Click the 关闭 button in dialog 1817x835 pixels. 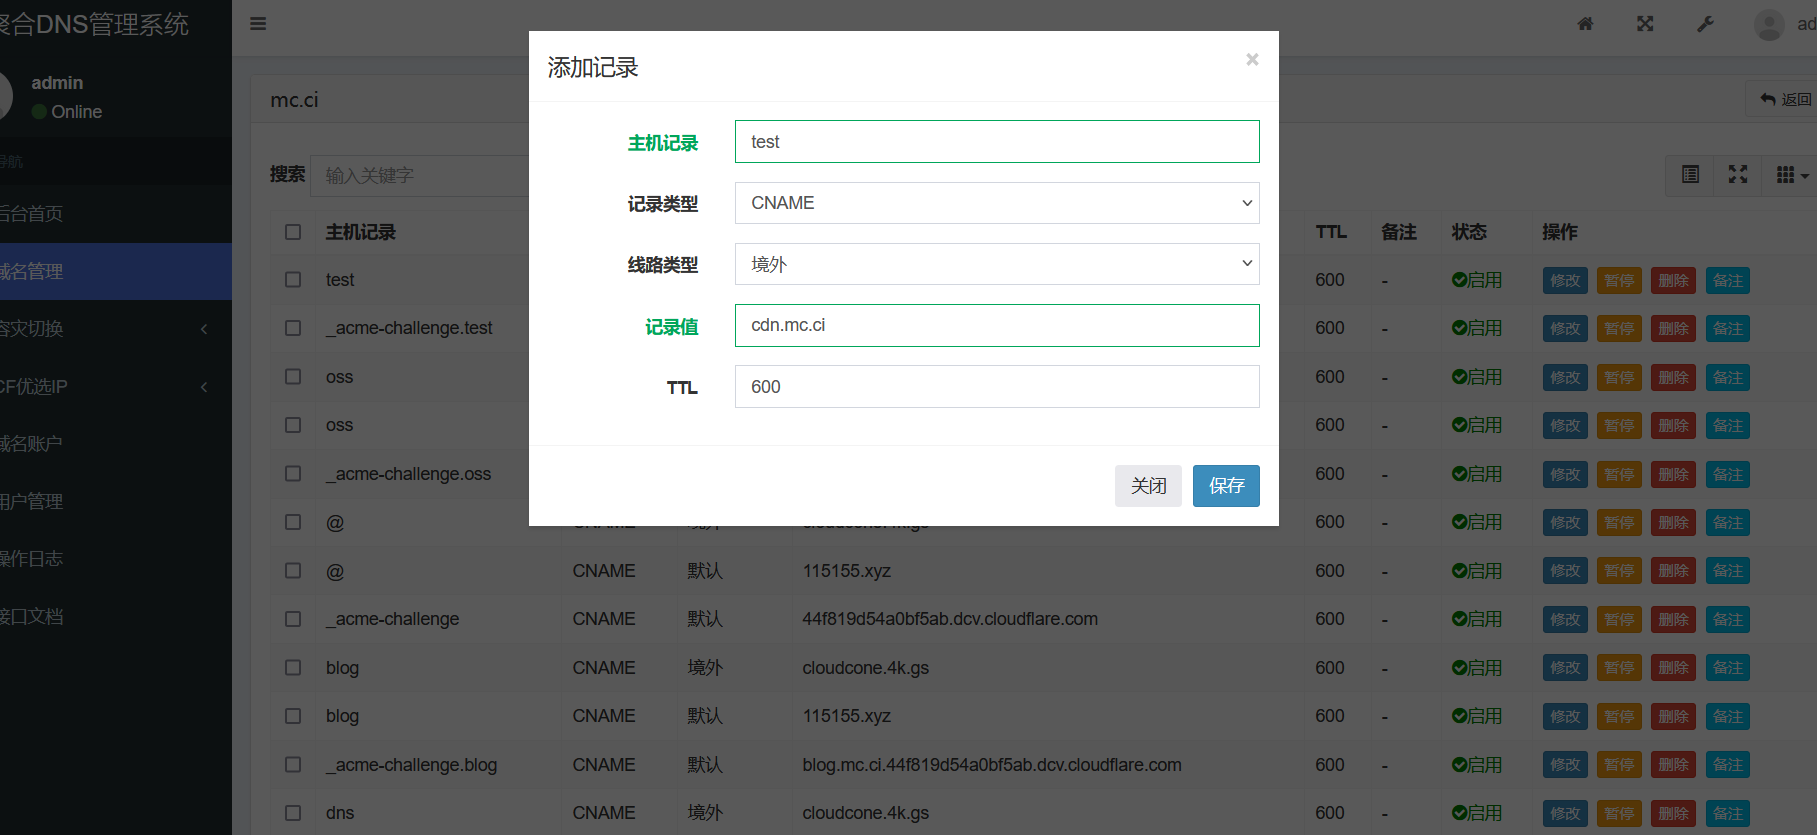click(x=1148, y=486)
